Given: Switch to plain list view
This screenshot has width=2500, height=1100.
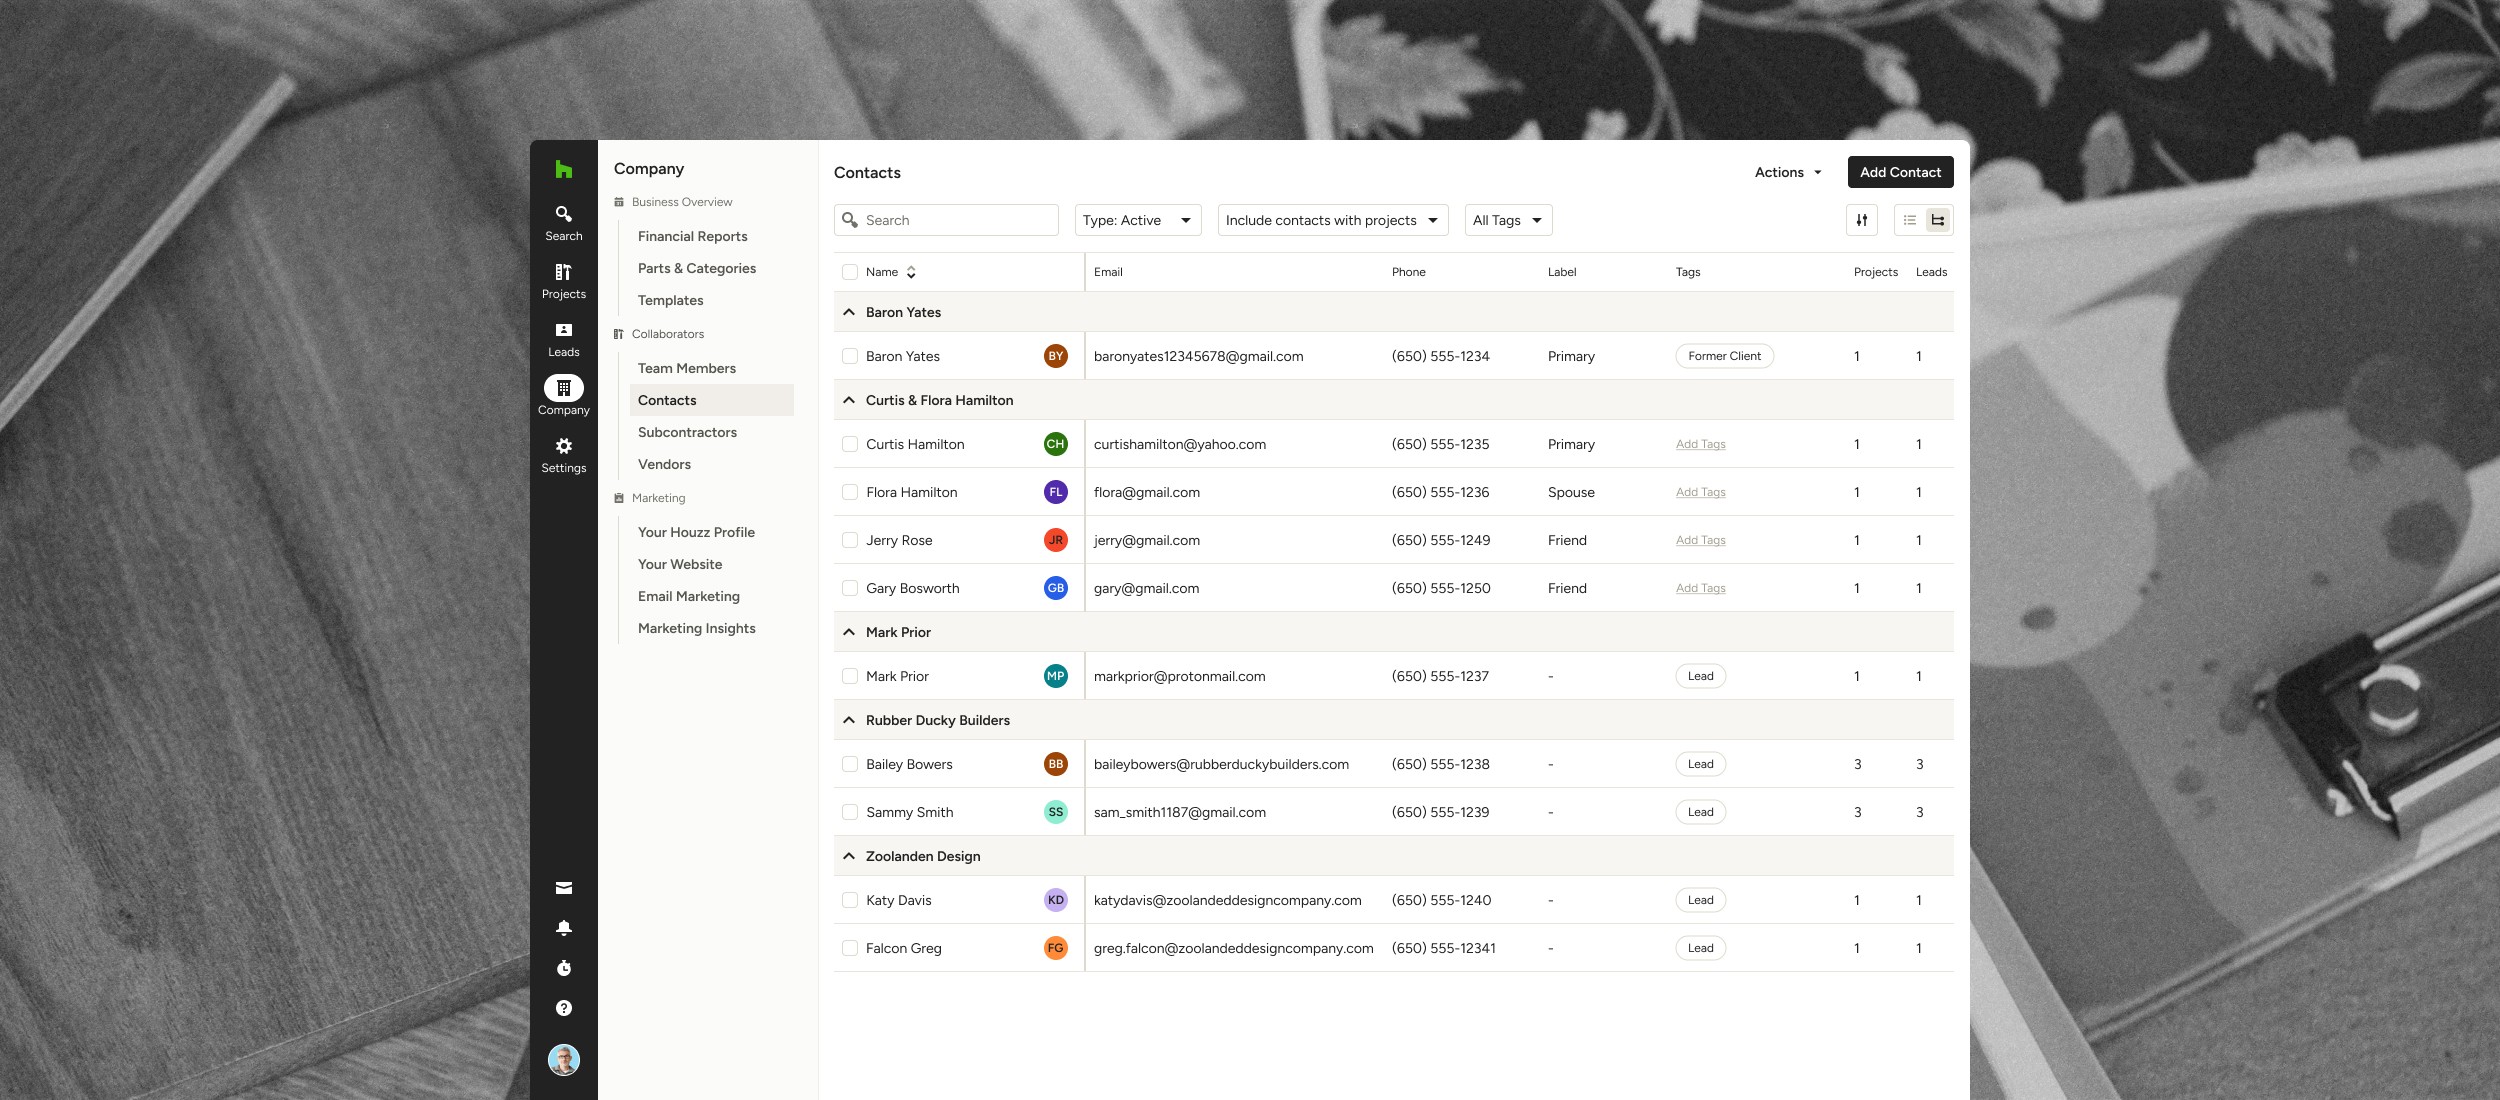Looking at the screenshot, I should 1910,220.
